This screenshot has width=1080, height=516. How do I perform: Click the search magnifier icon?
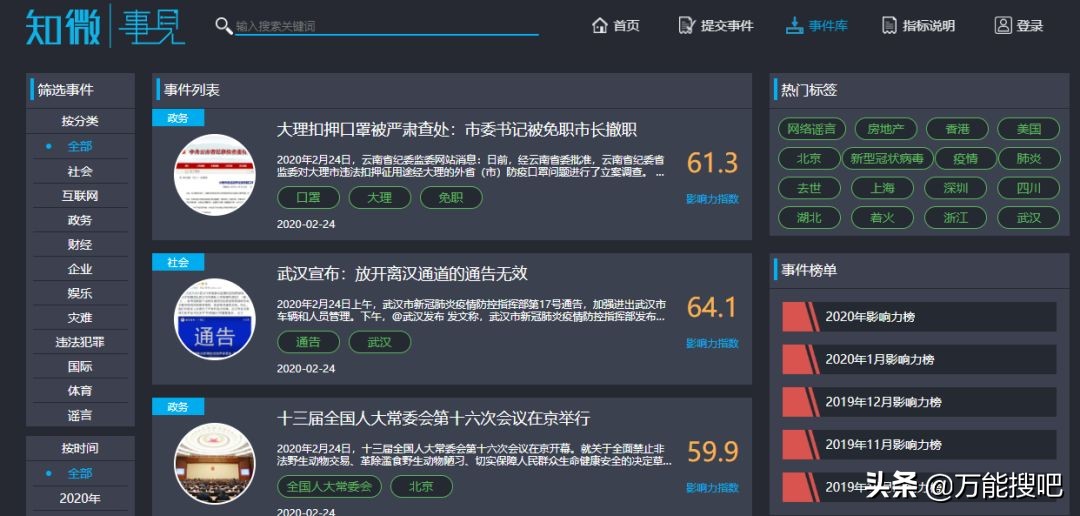pyautogui.click(x=223, y=26)
